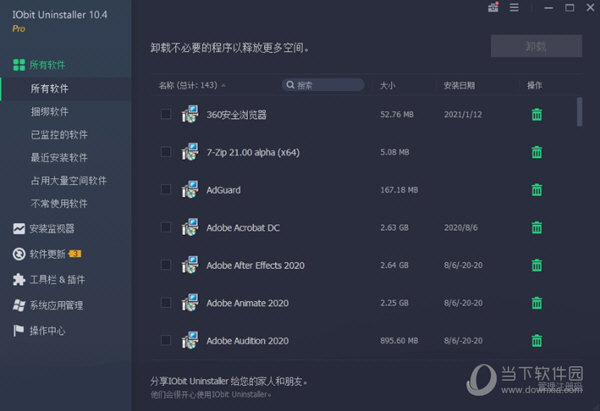The height and width of the screenshot is (411, 600).
Task: Click the install date 2021/1/12
Action: [x=463, y=114]
